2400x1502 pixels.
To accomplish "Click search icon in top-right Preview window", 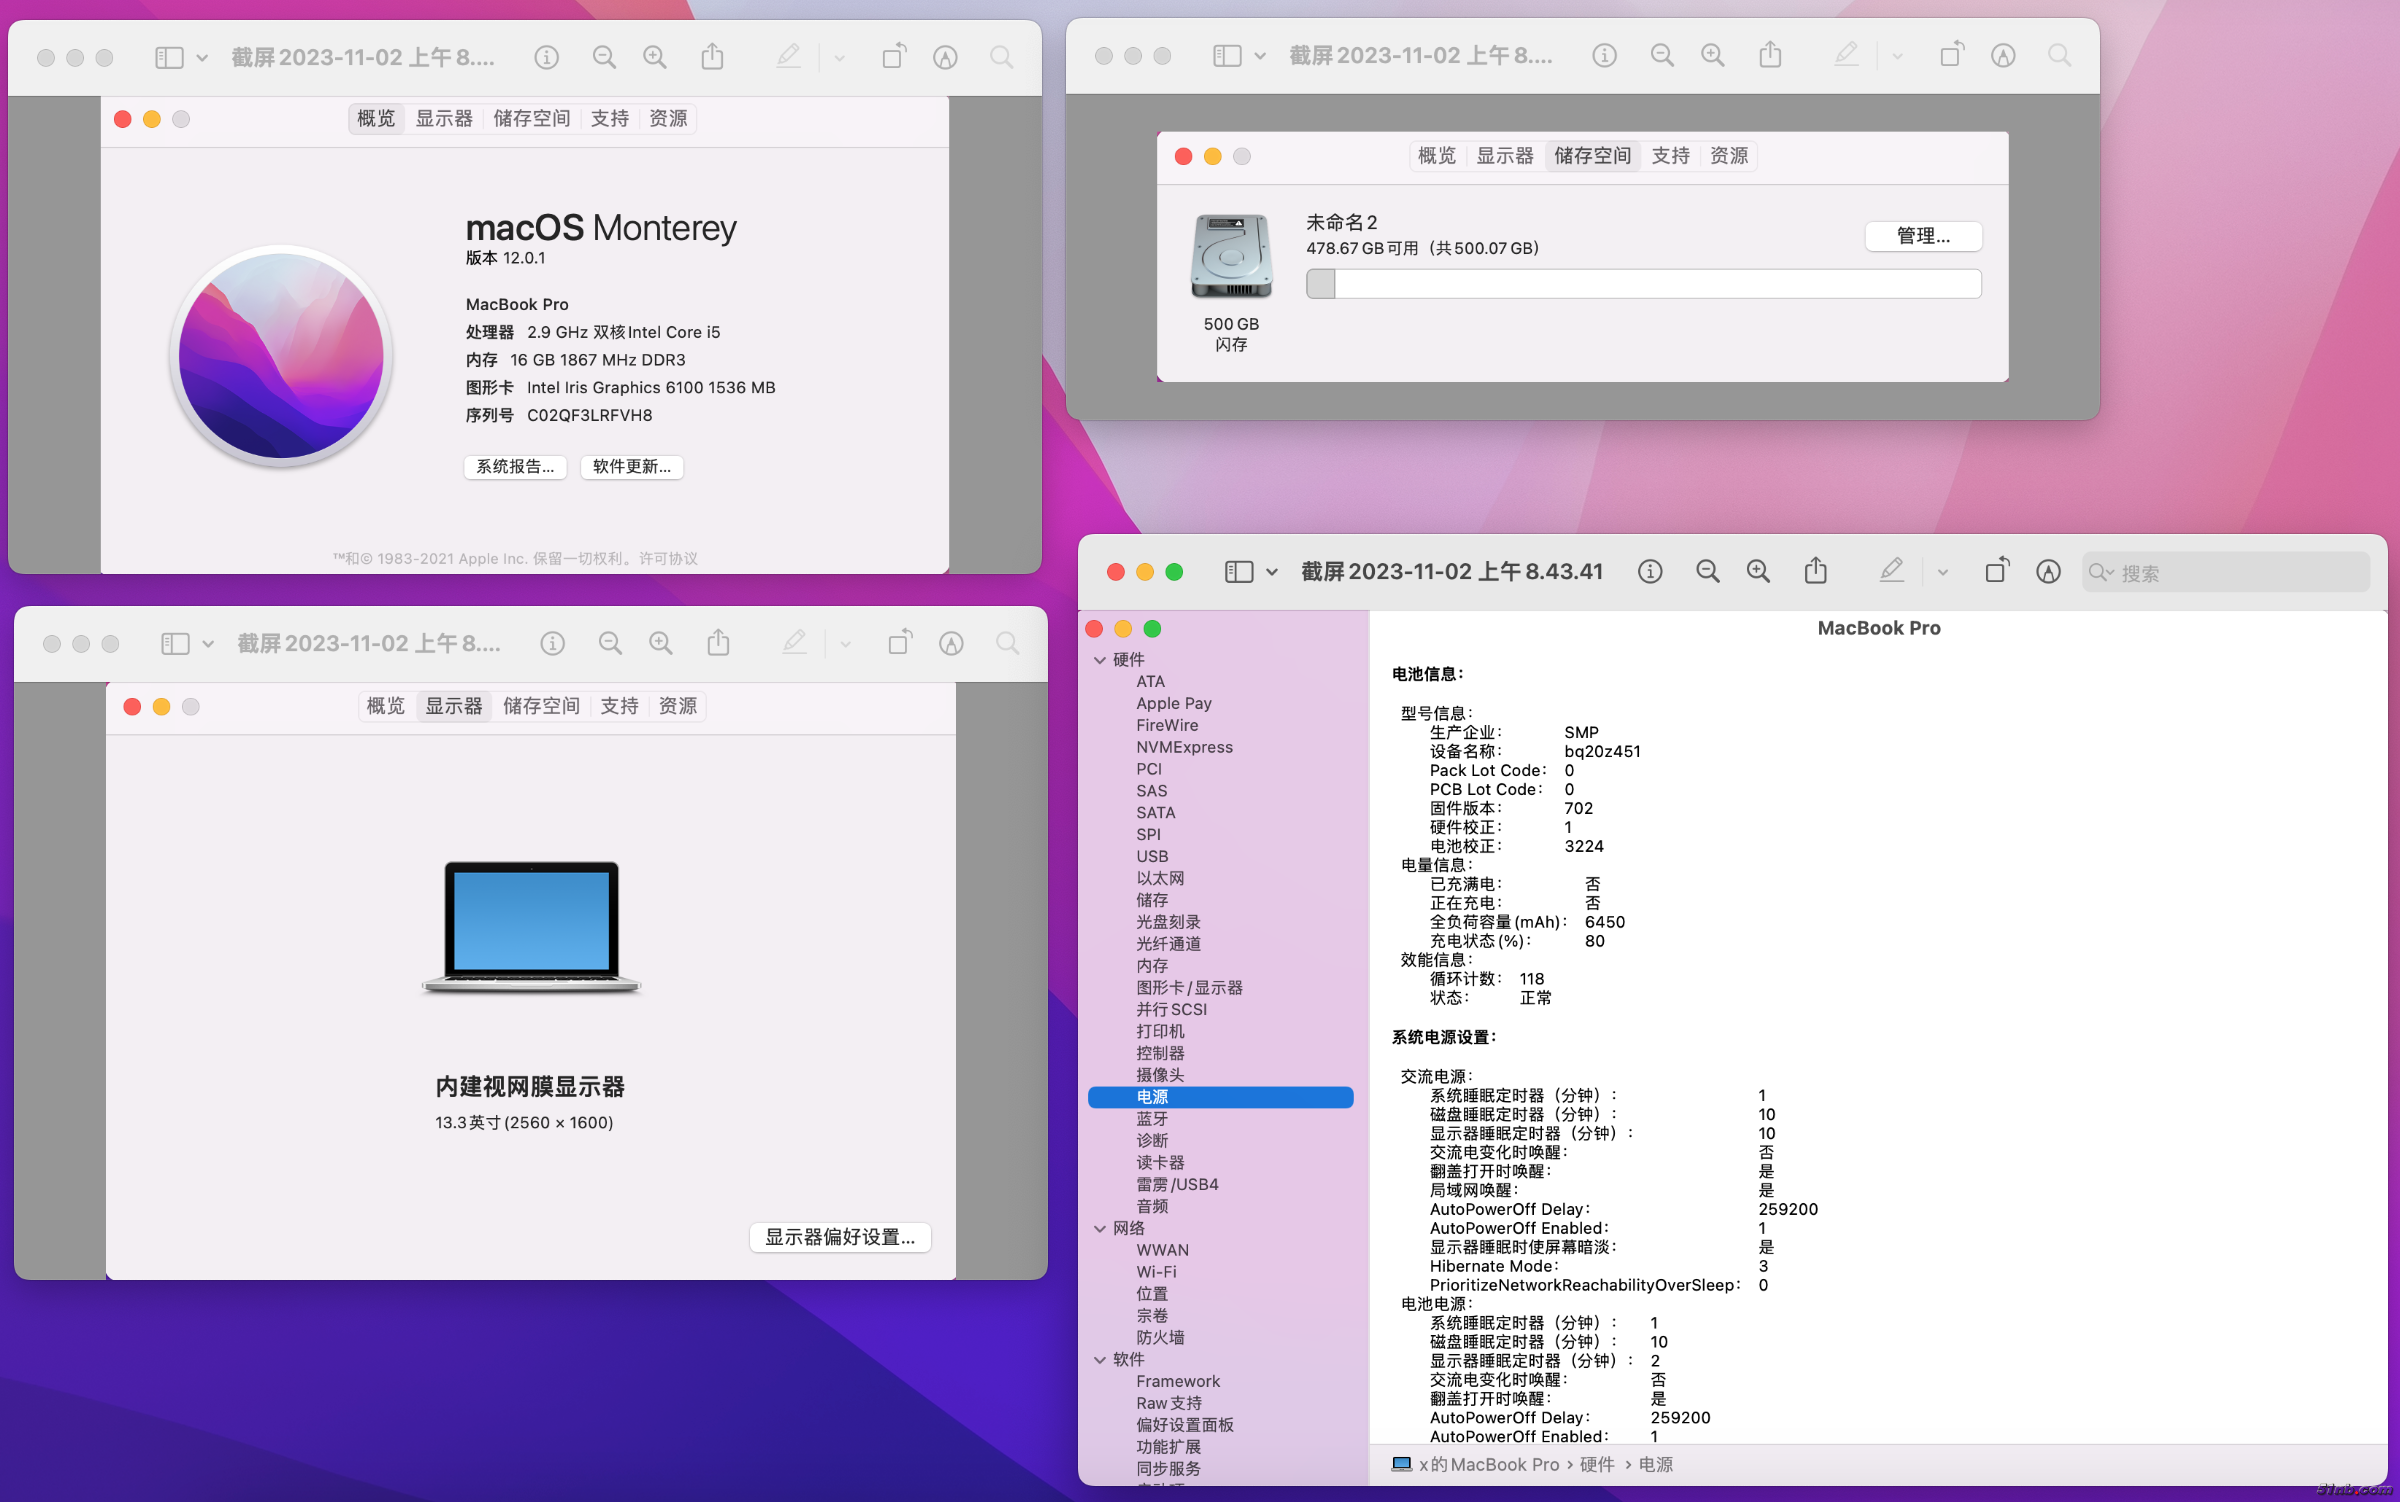I will click(2059, 55).
